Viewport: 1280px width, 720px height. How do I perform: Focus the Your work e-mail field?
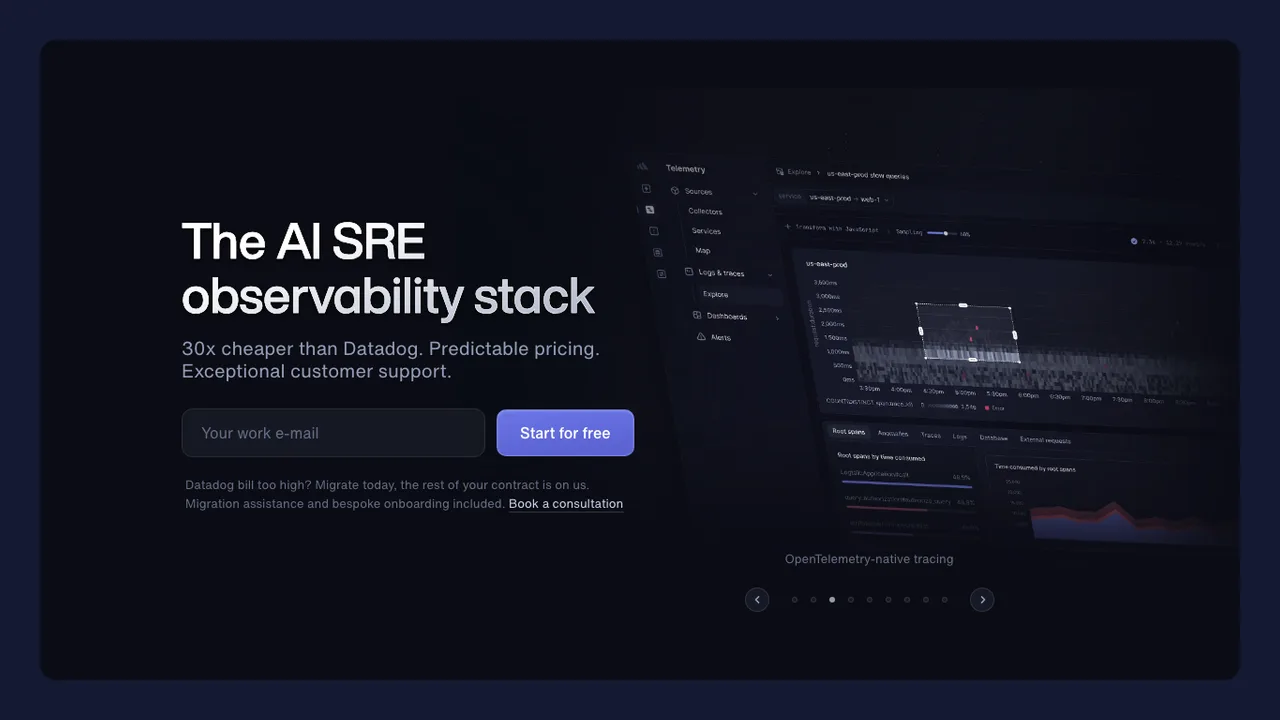click(x=333, y=433)
